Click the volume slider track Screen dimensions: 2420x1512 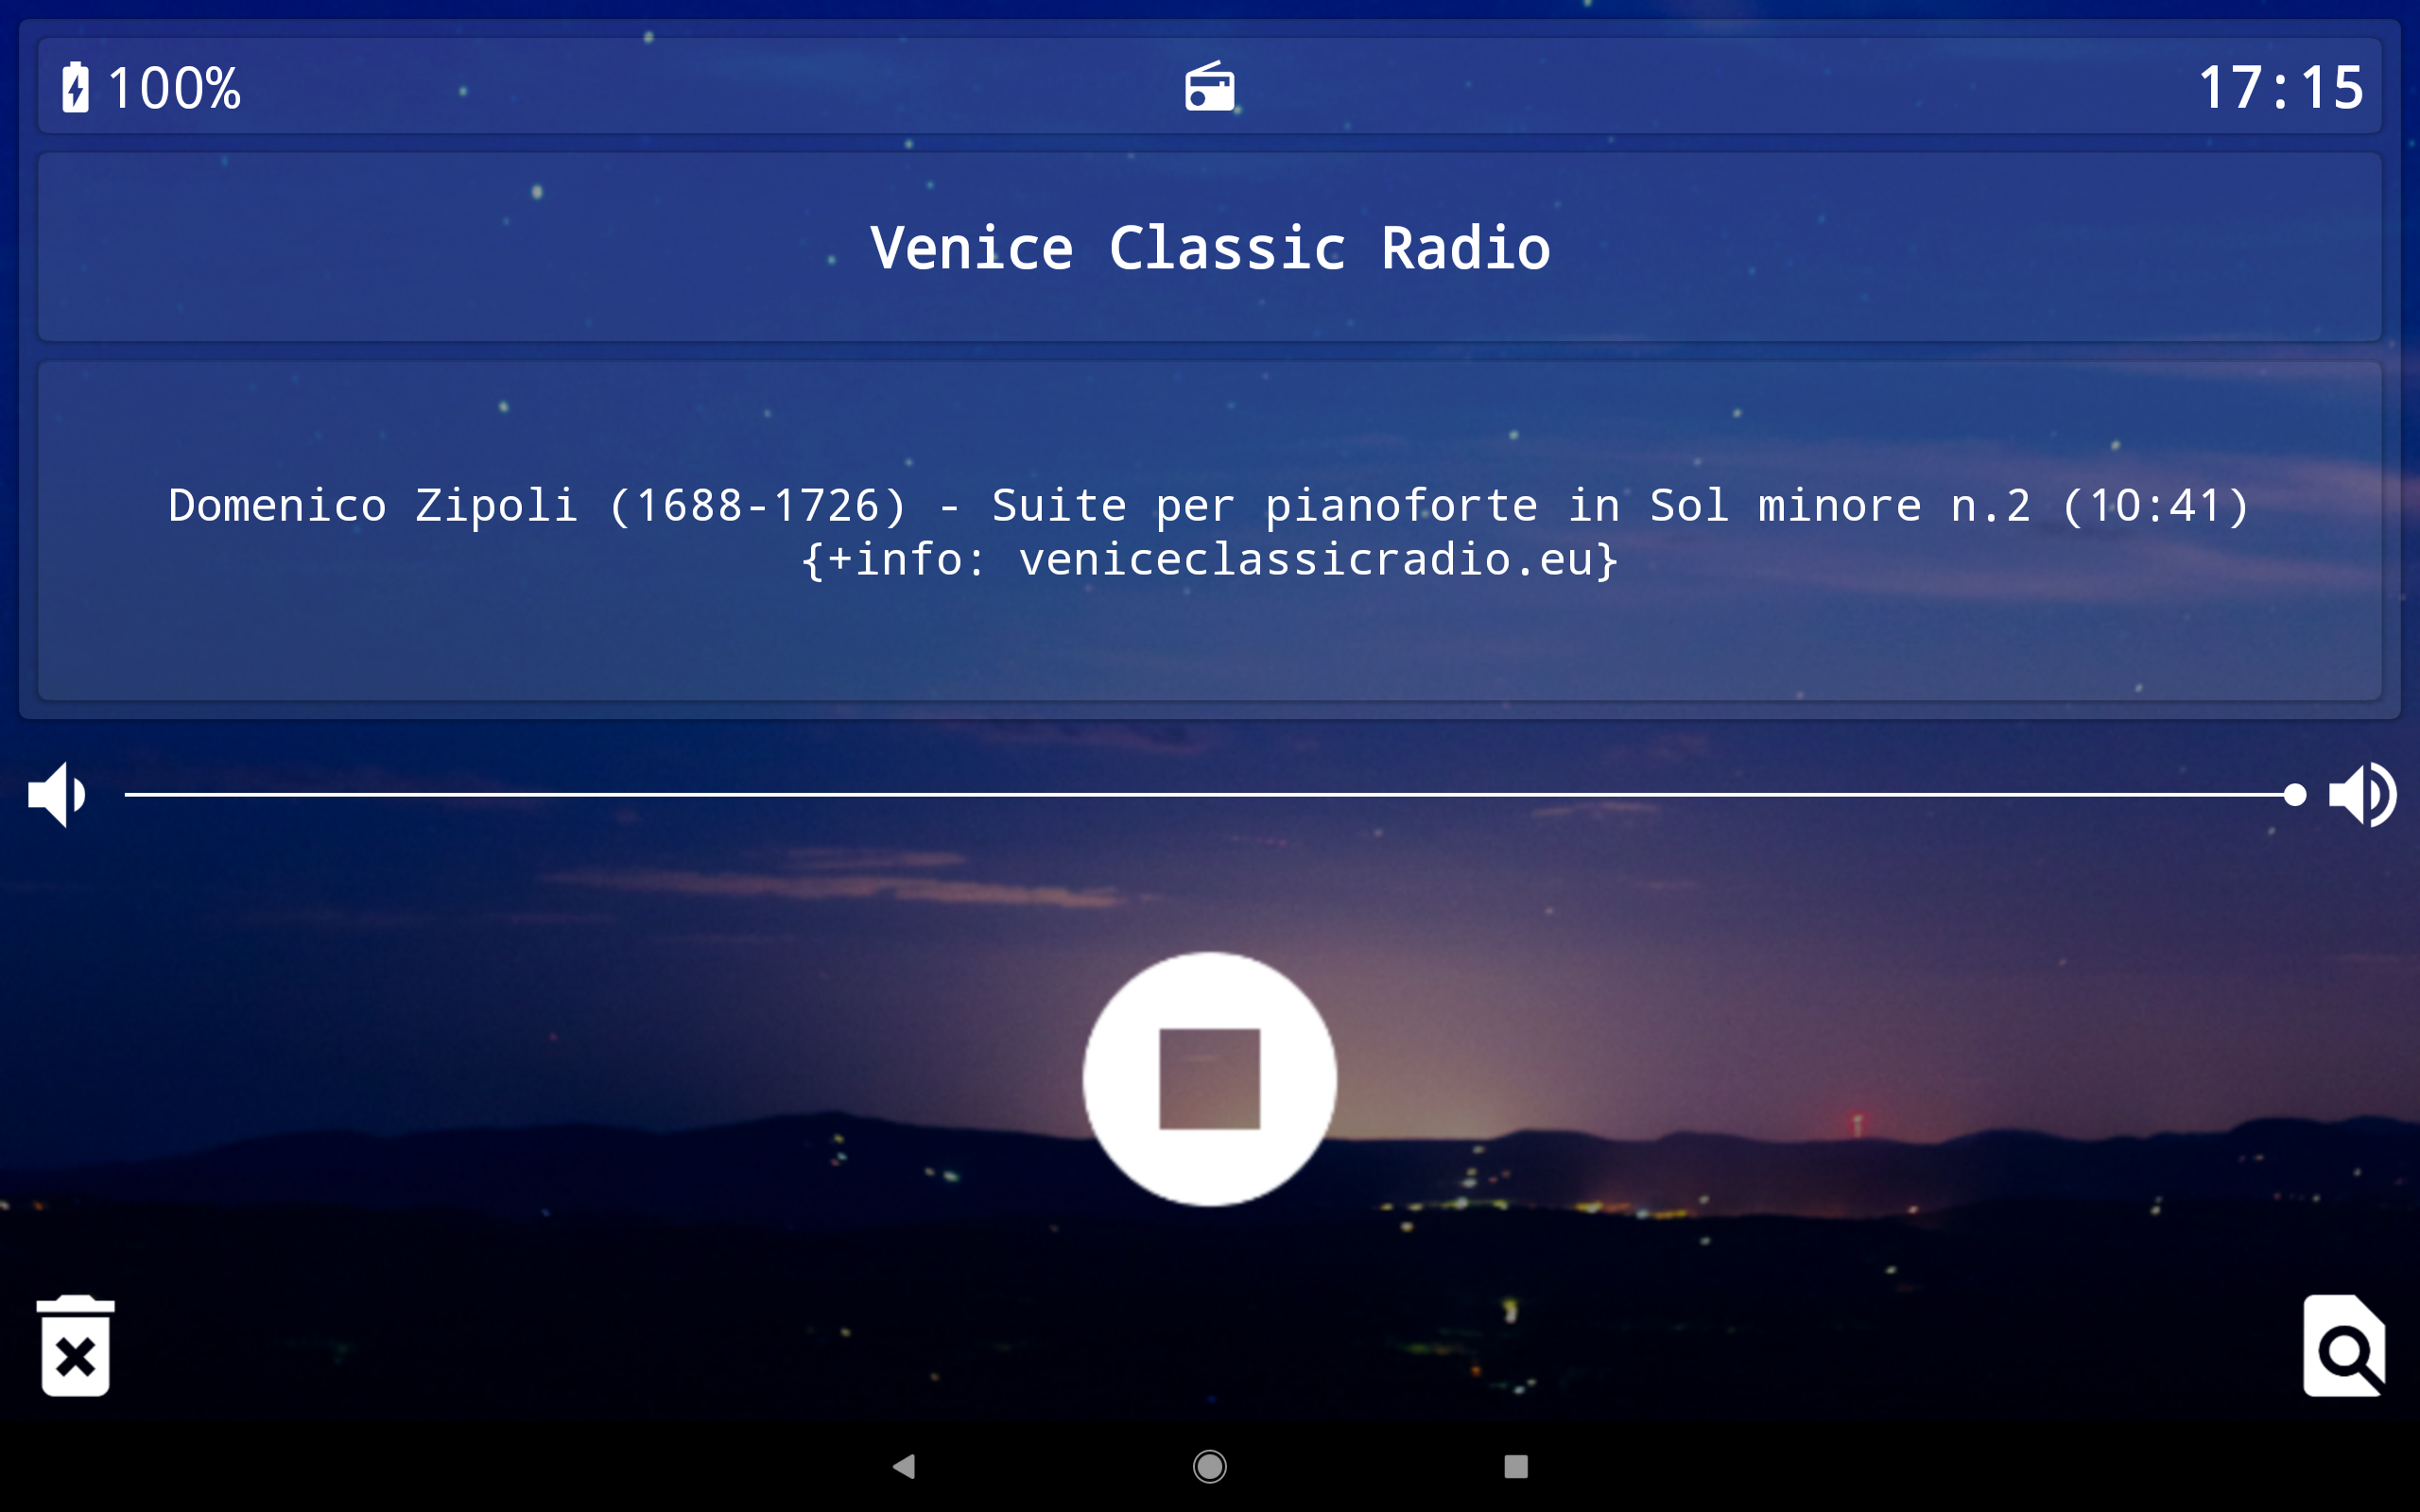click(1210, 795)
